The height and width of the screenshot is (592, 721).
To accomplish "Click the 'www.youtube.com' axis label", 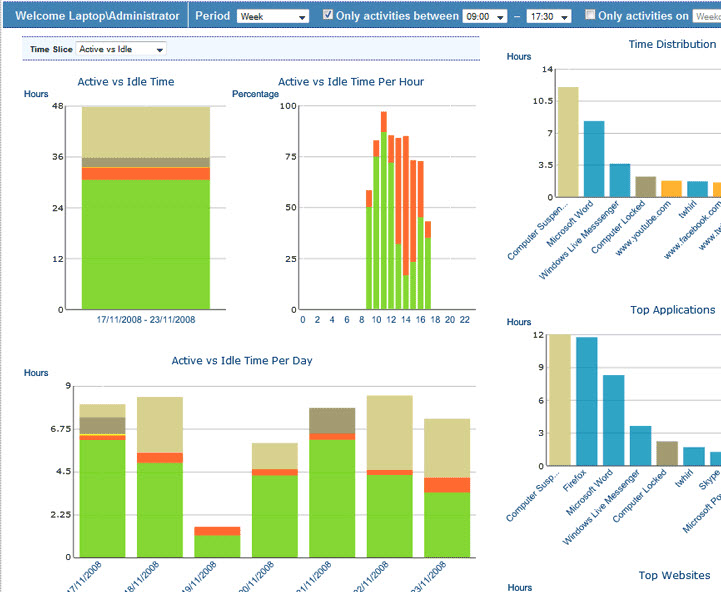I will point(643,228).
